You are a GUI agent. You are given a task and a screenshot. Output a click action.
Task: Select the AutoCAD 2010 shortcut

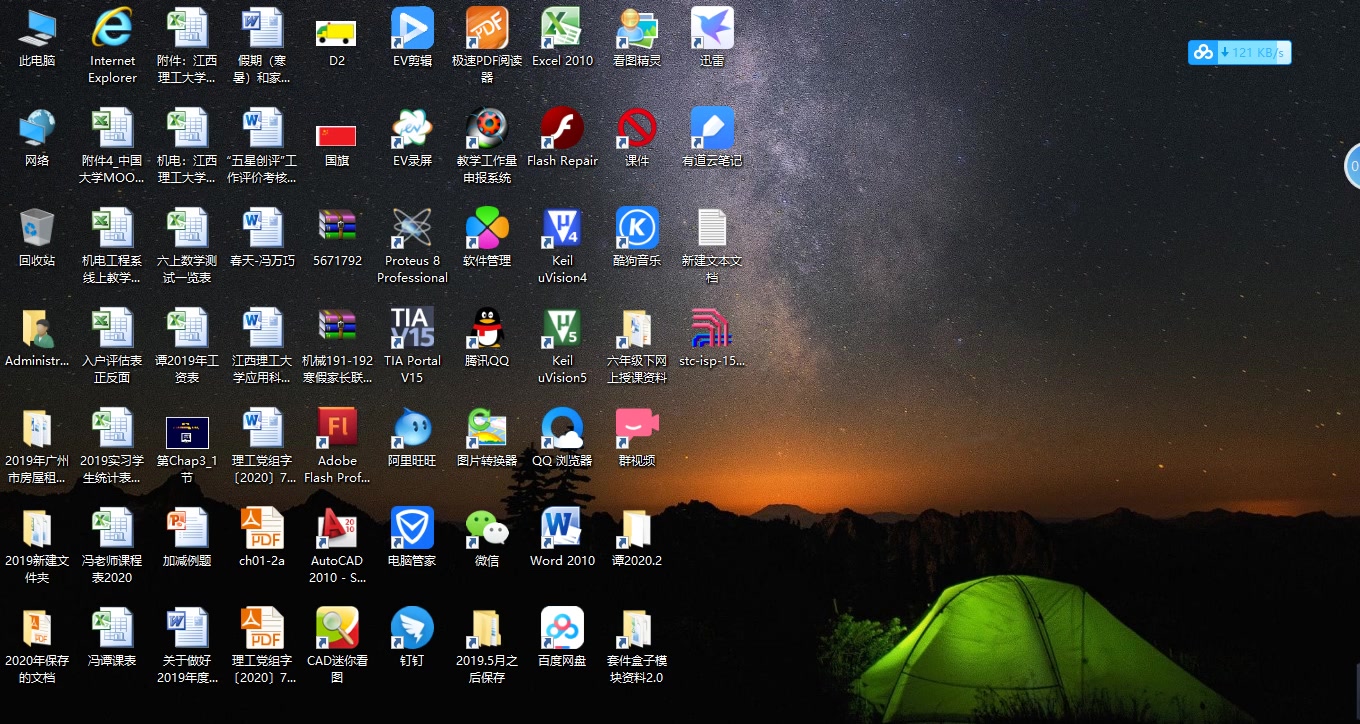point(337,528)
